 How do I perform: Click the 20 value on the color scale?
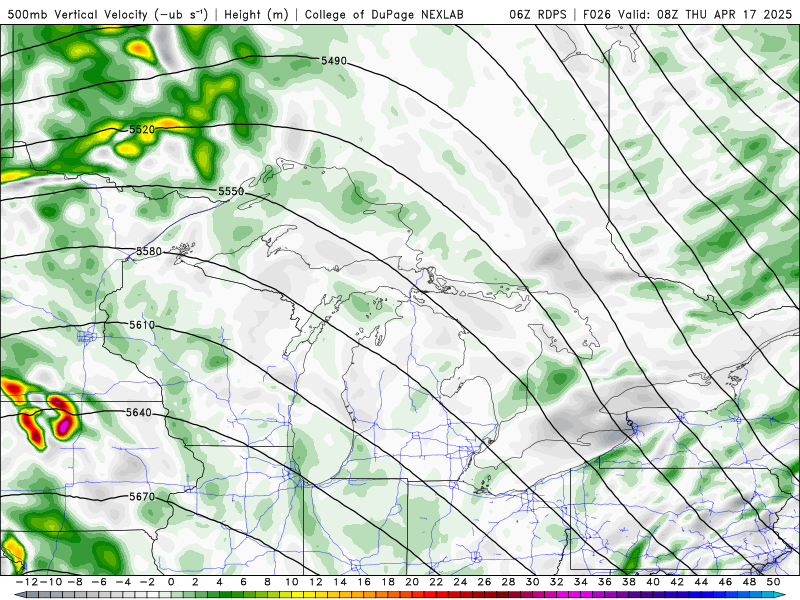412,582
